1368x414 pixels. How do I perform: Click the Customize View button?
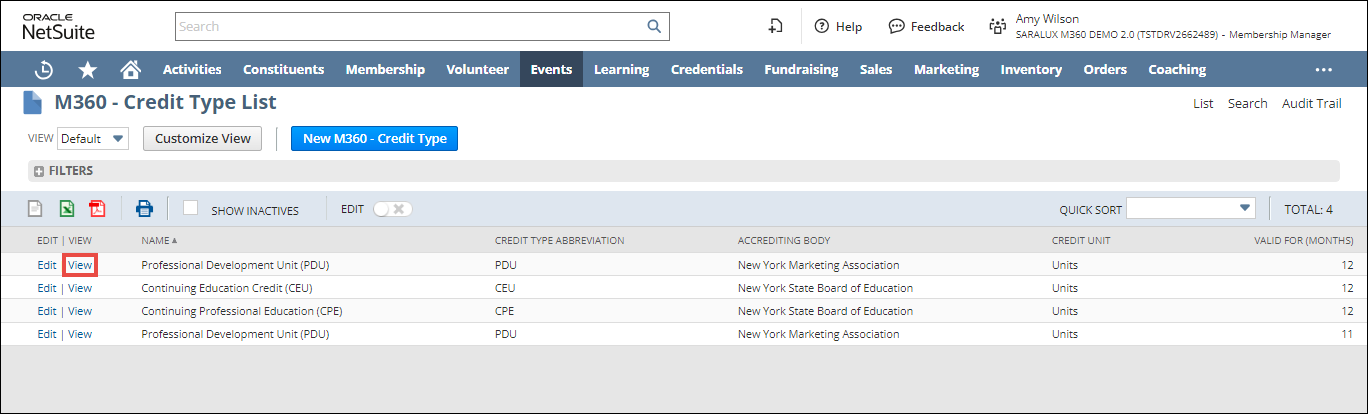click(203, 139)
